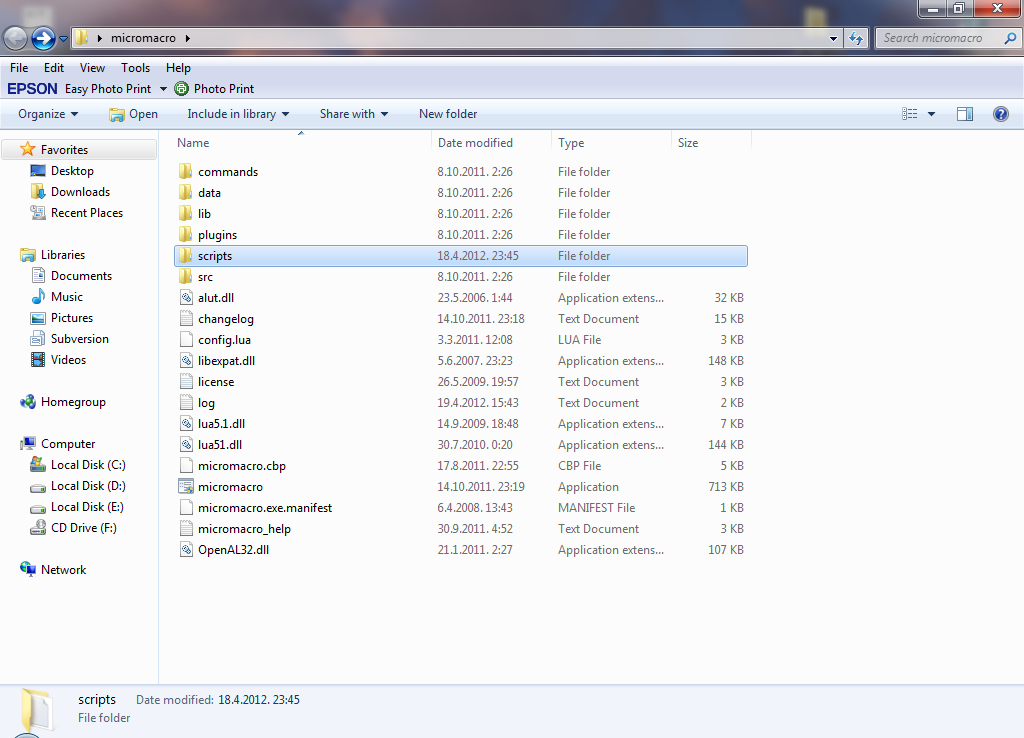
Task: Click the Back navigation arrow button
Action: point(16,39)
